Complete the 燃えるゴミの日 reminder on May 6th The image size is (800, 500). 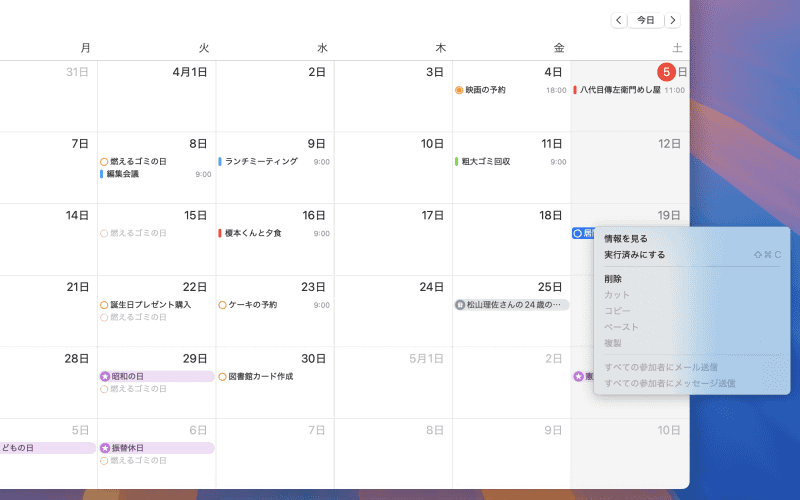(x=104, y=461)
